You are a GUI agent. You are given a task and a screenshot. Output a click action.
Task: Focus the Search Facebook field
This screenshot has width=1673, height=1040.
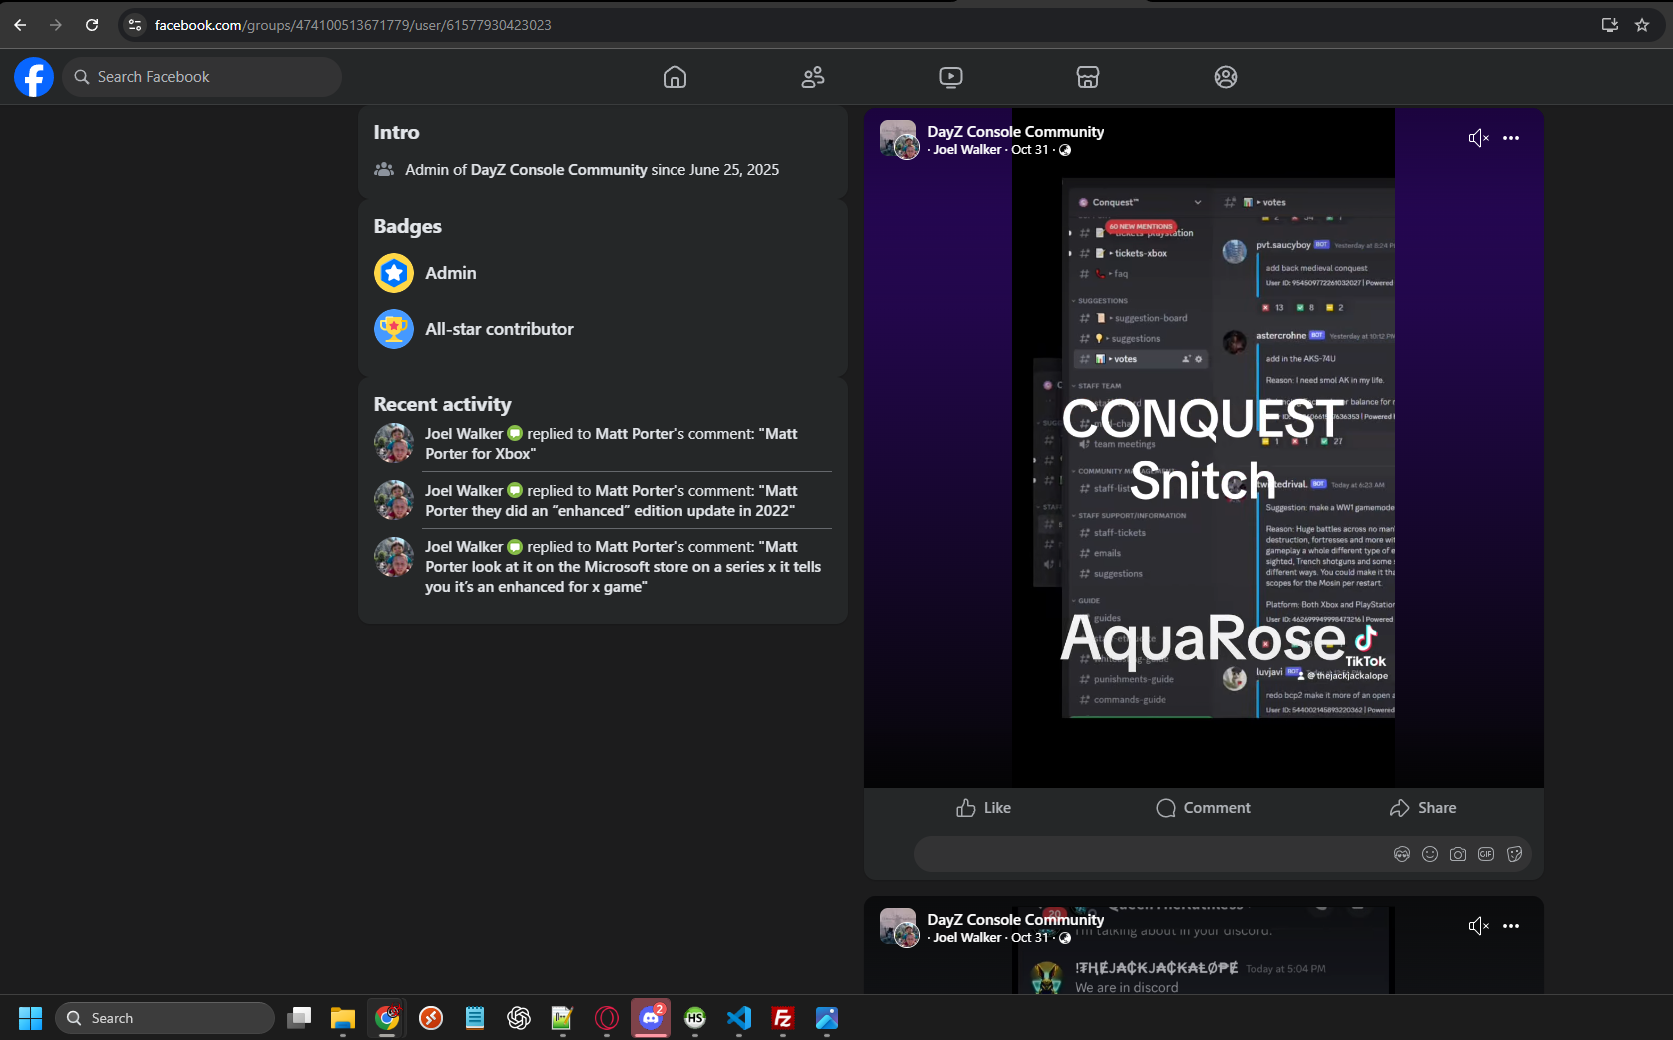click(202, 77)
